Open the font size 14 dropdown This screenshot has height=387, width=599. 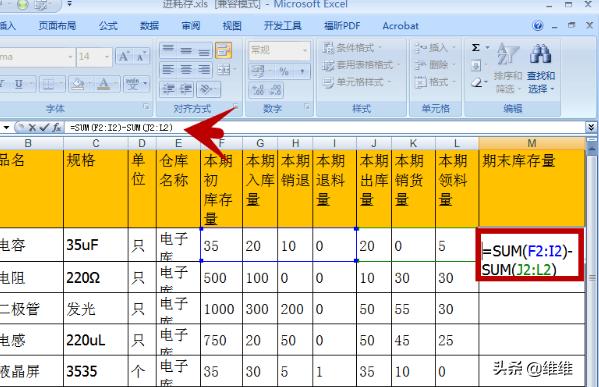[x=106, y=57]
